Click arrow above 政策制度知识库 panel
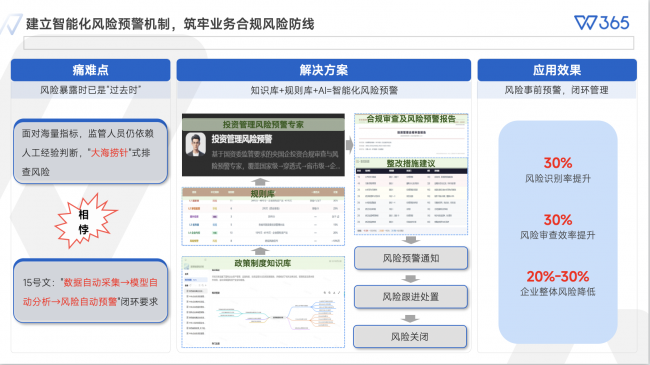The image size is (650, 365). [260, 251]
